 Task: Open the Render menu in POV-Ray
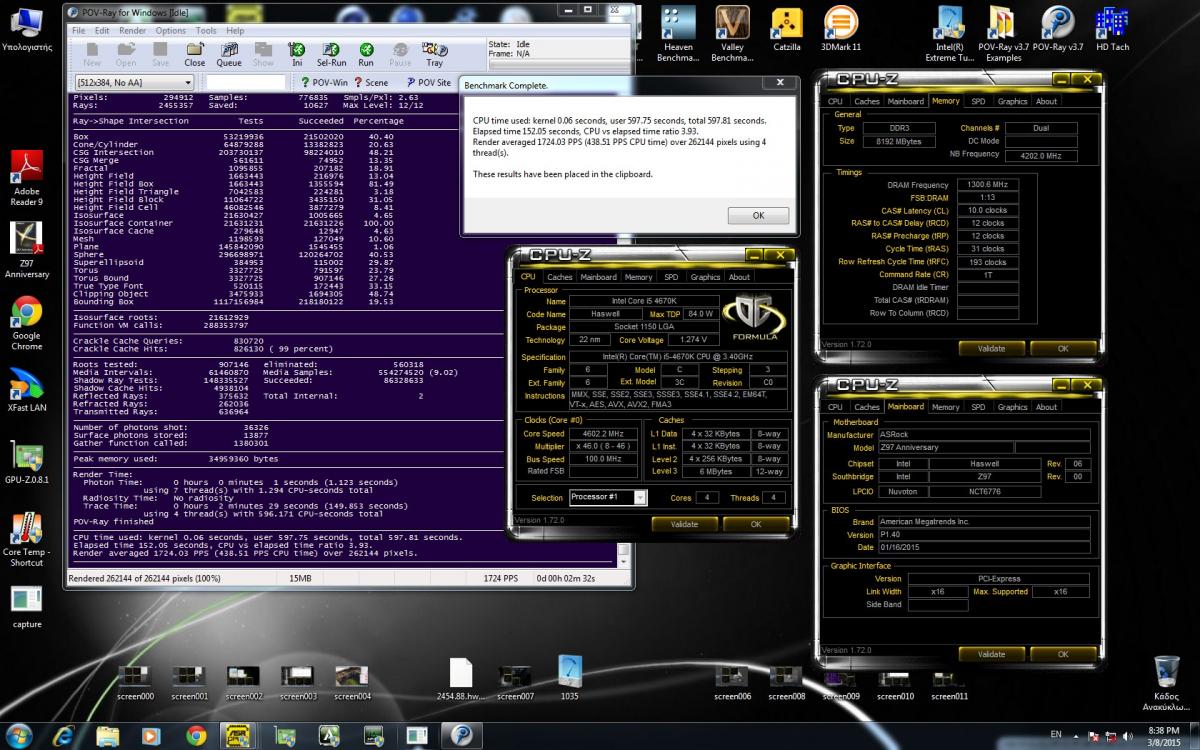133,30
